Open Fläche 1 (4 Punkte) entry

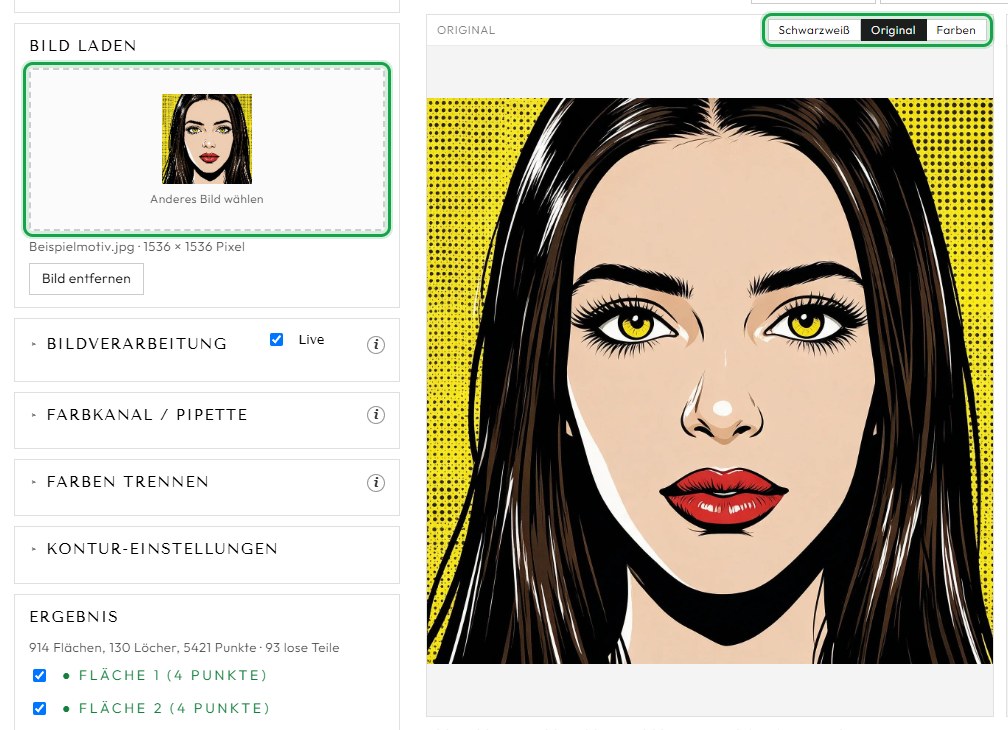172,675
